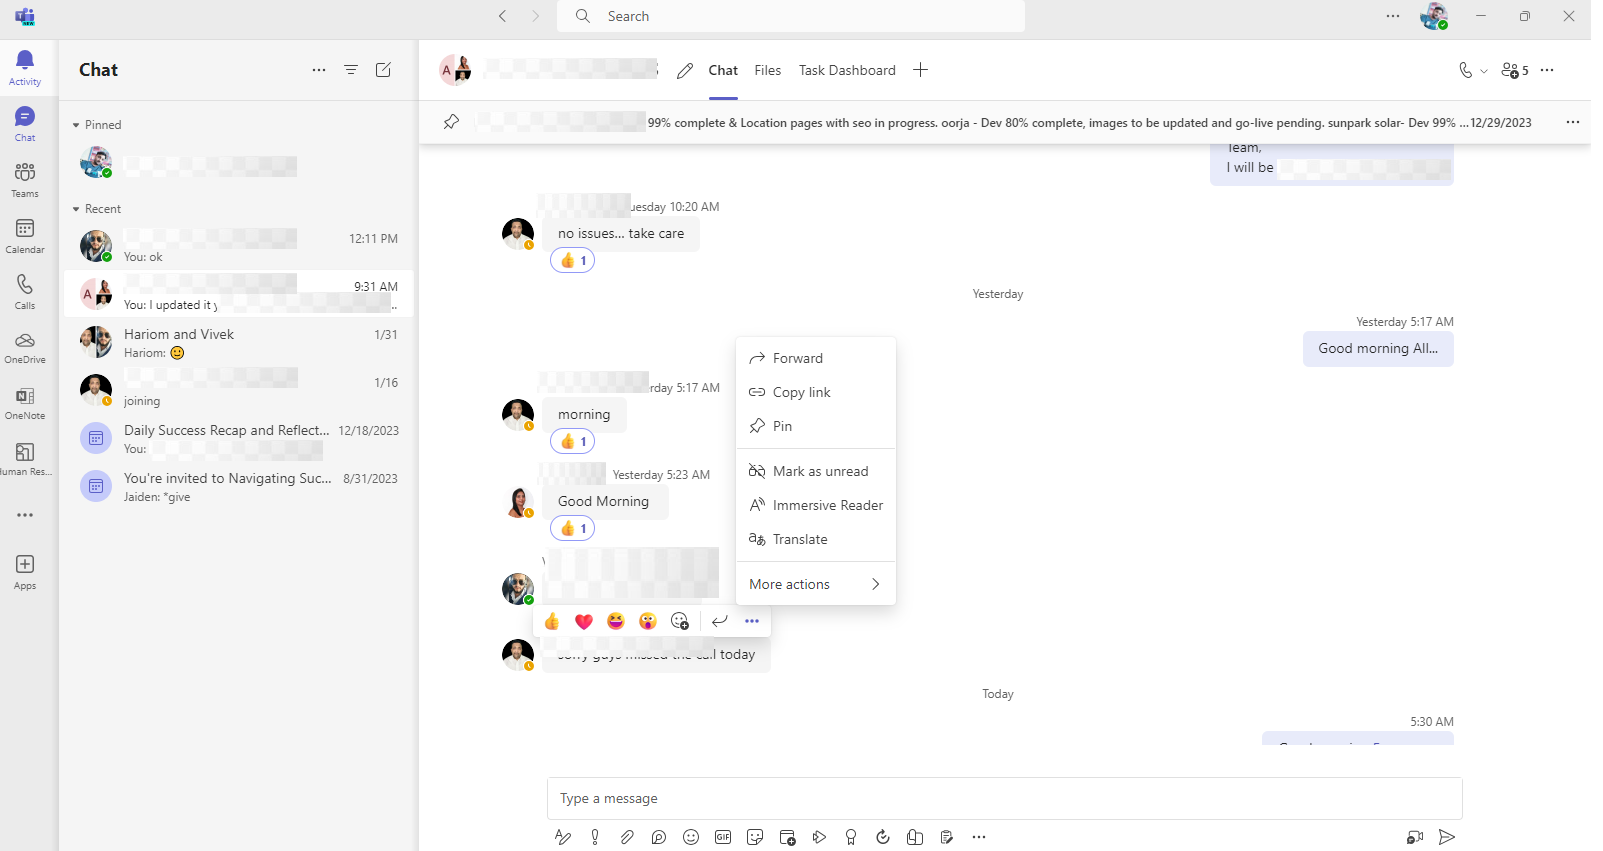1603x851 pixels.
Task: Select Forward from the context menu
Action: click(x=797, y=358)
